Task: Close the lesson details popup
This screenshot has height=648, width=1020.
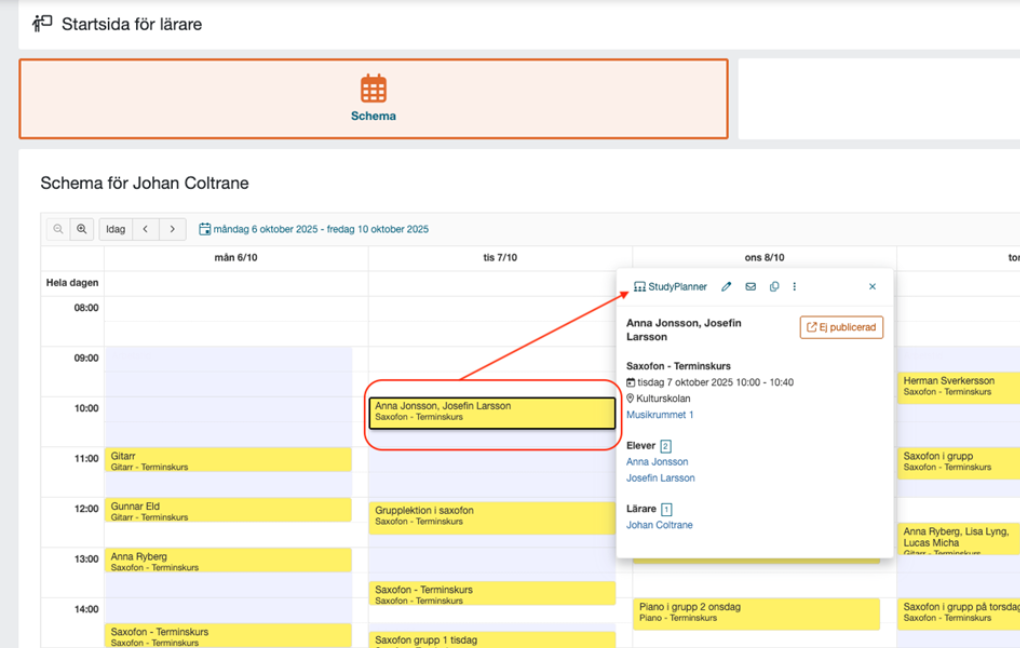Action: point(872,287)
